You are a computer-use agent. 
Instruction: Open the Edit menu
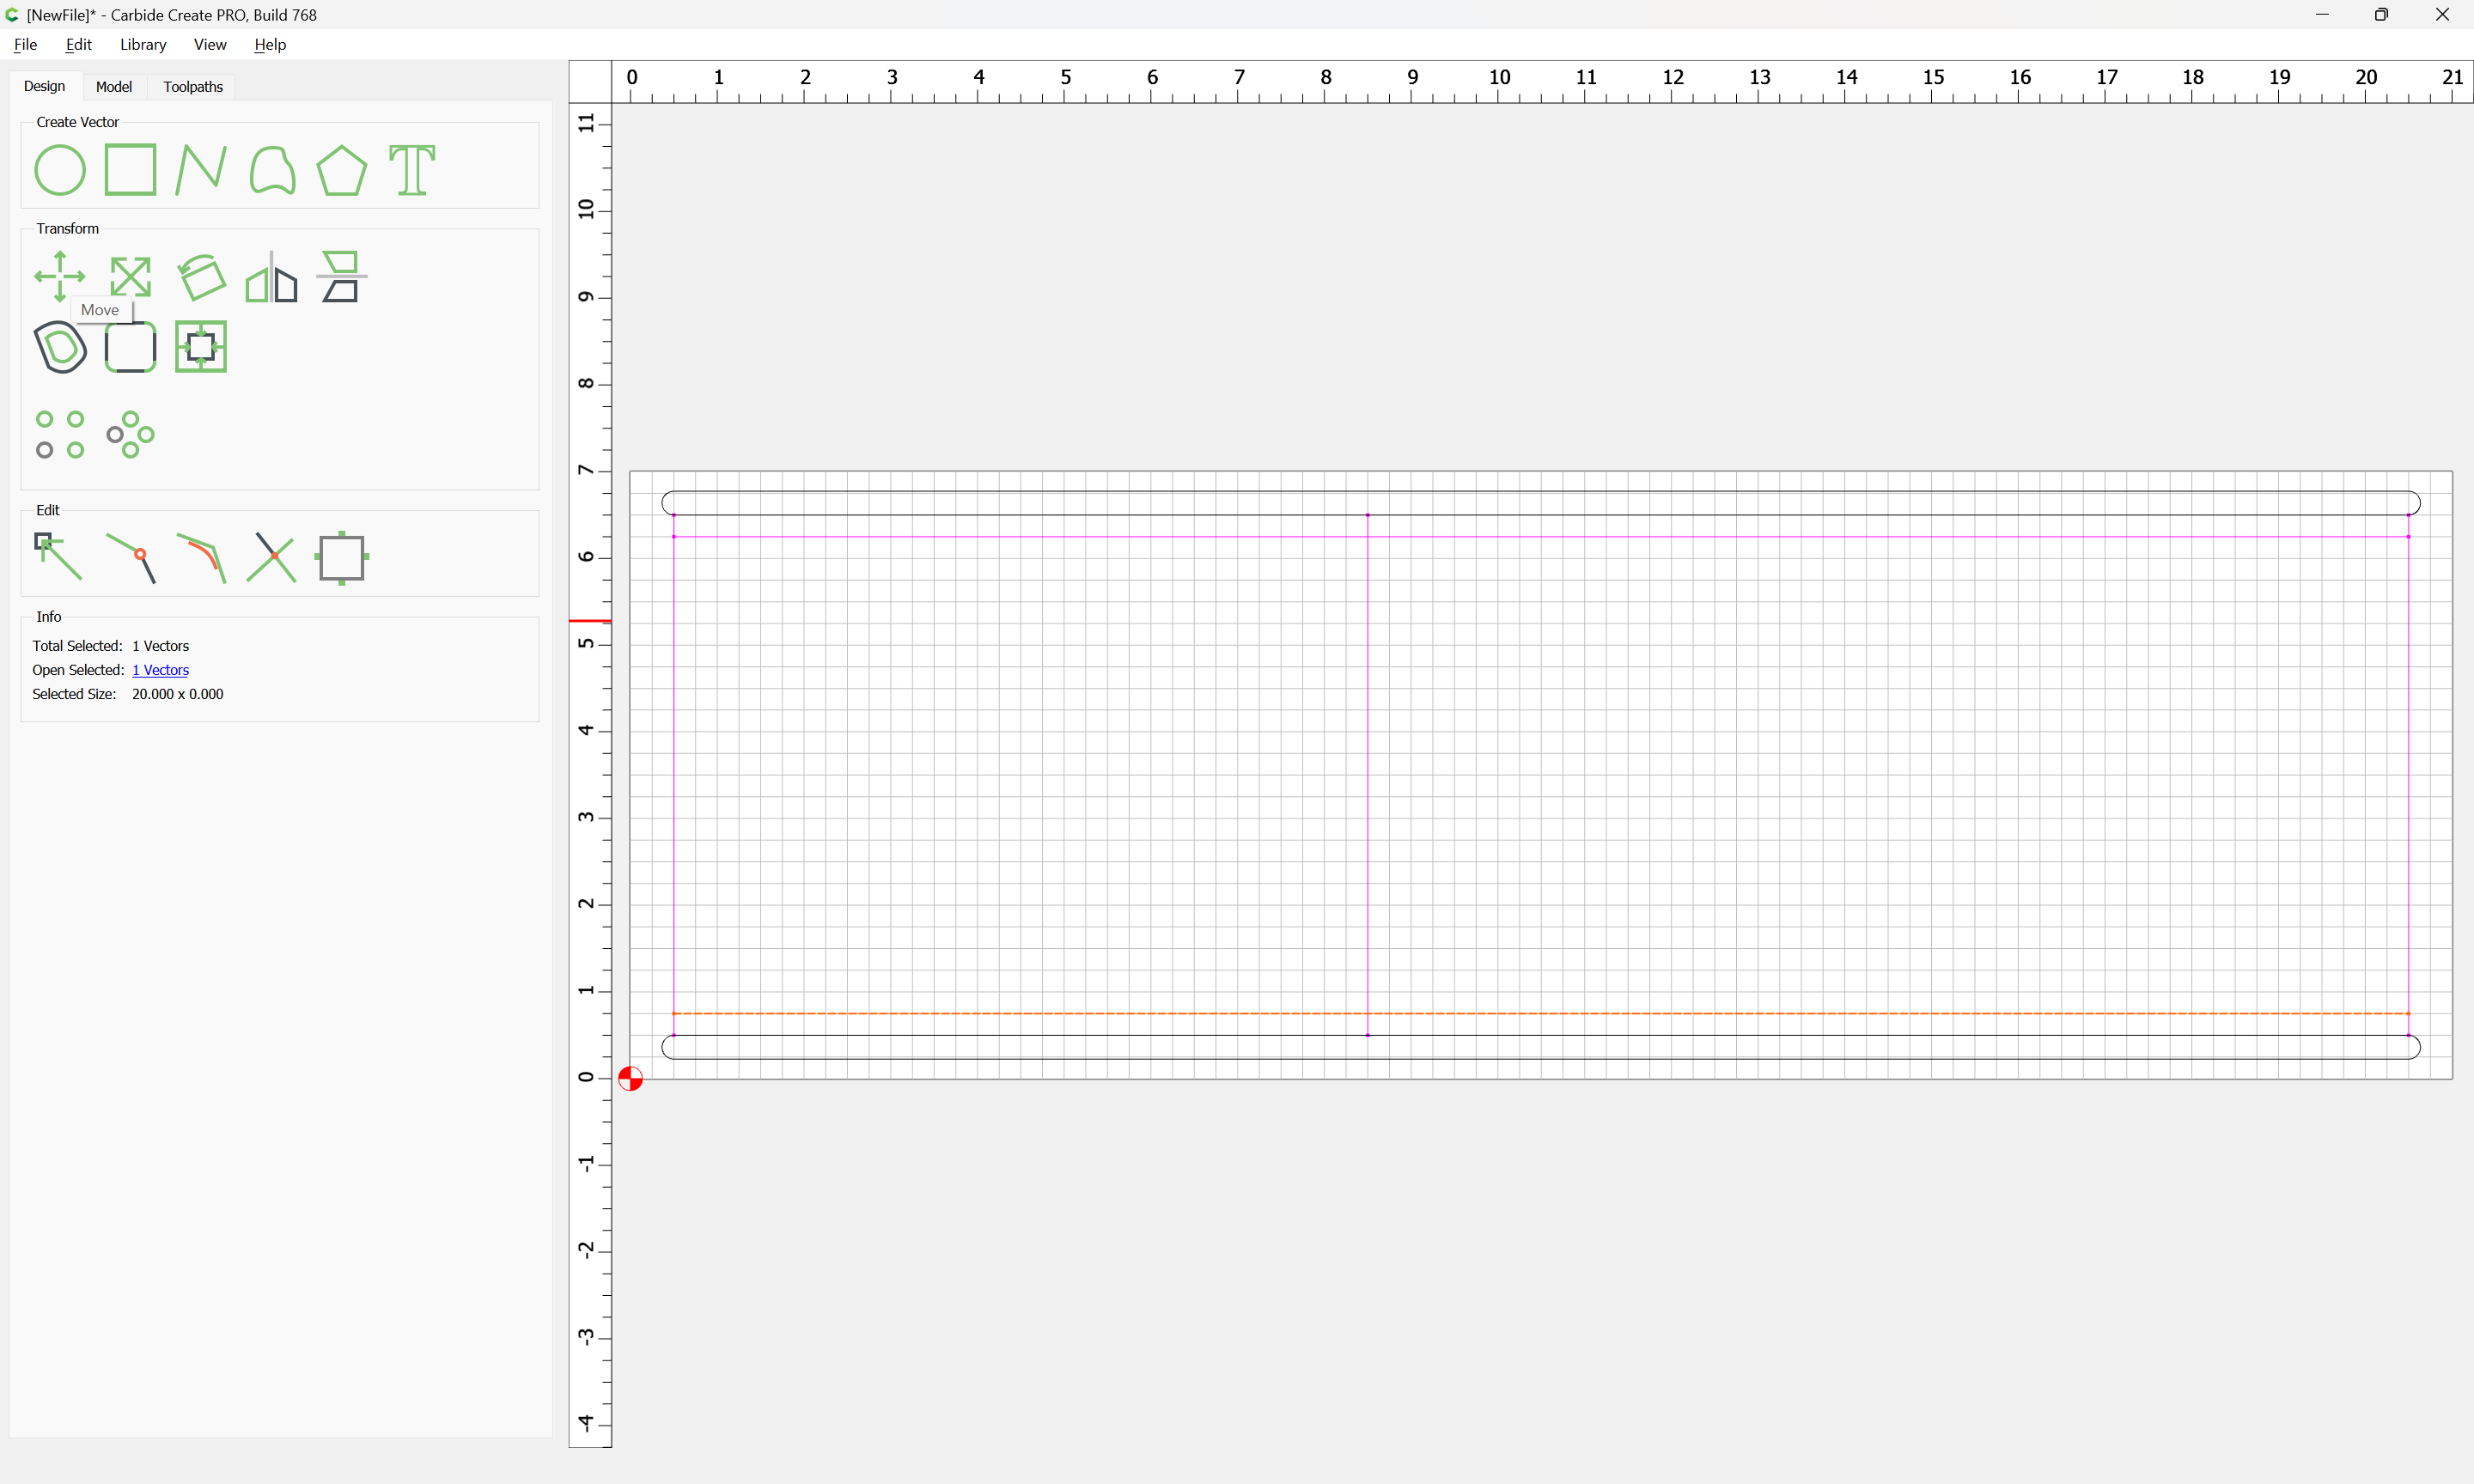pyautogui.click(x=78, y=44)
